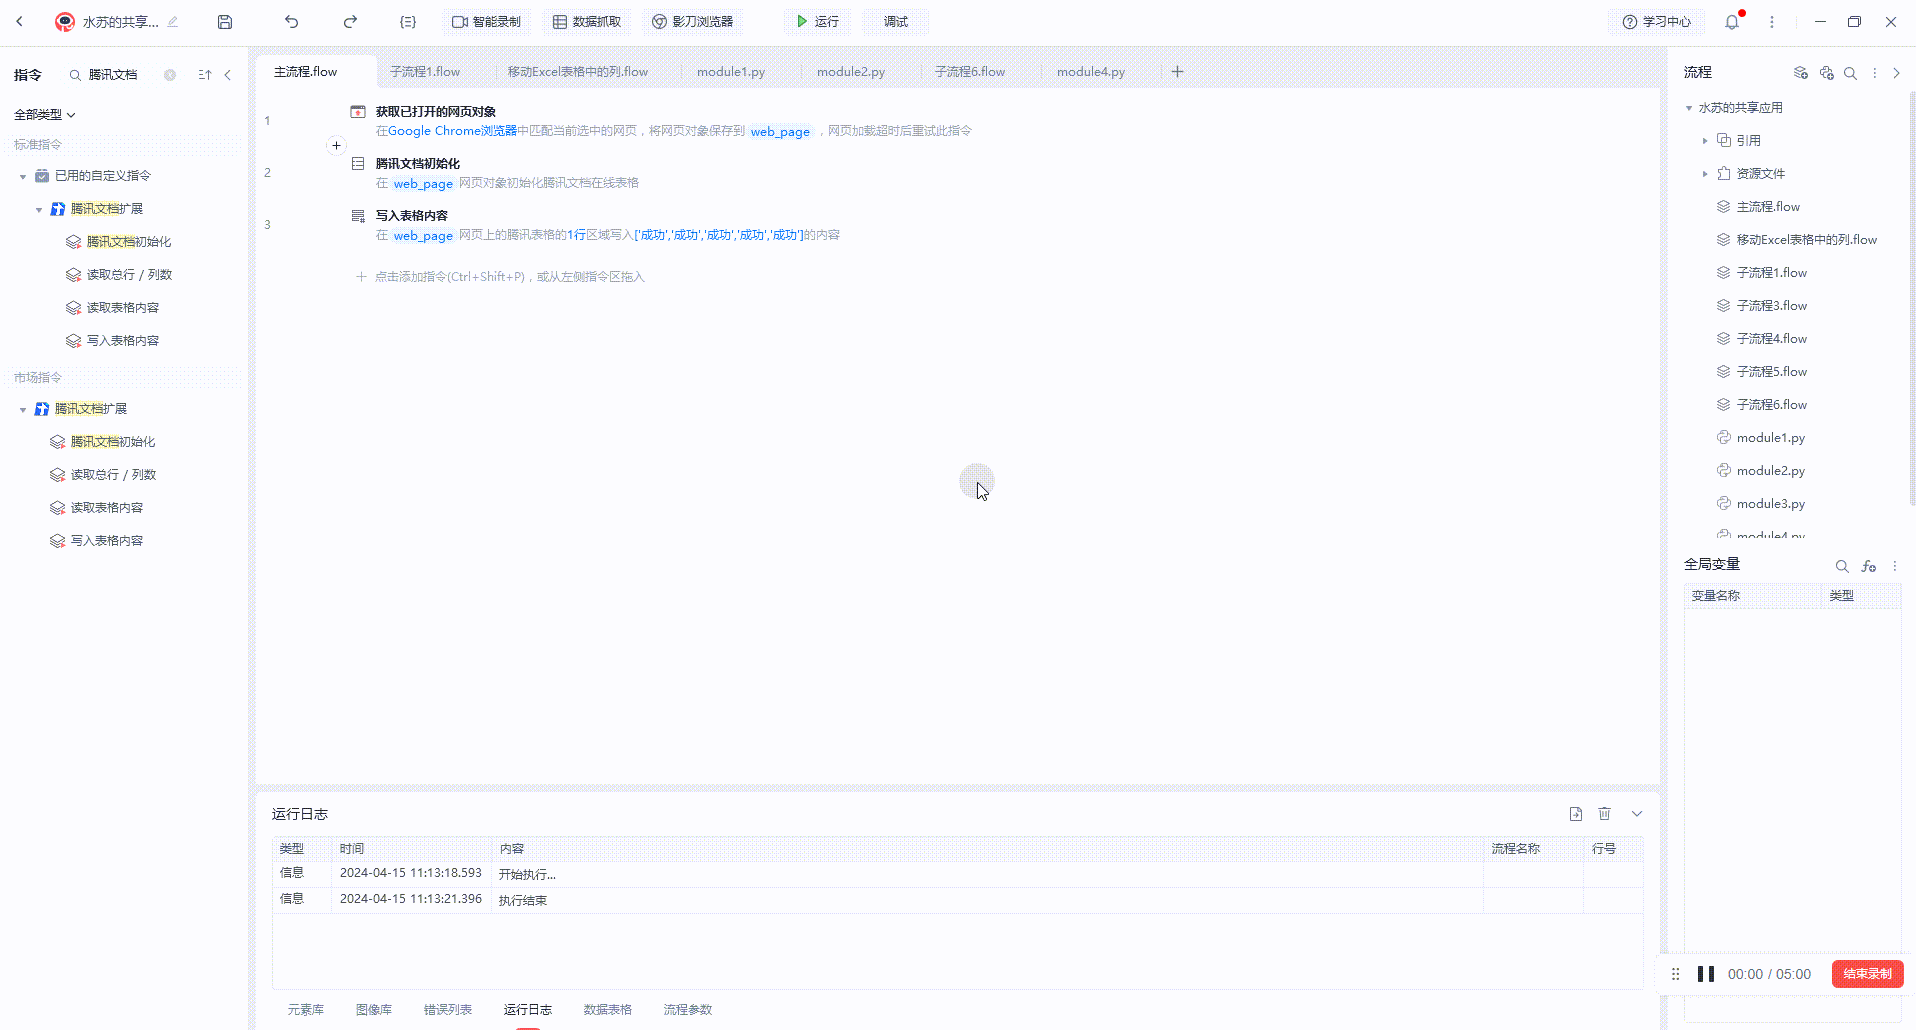Expand the 引用 tree node

pos(1705,141)
